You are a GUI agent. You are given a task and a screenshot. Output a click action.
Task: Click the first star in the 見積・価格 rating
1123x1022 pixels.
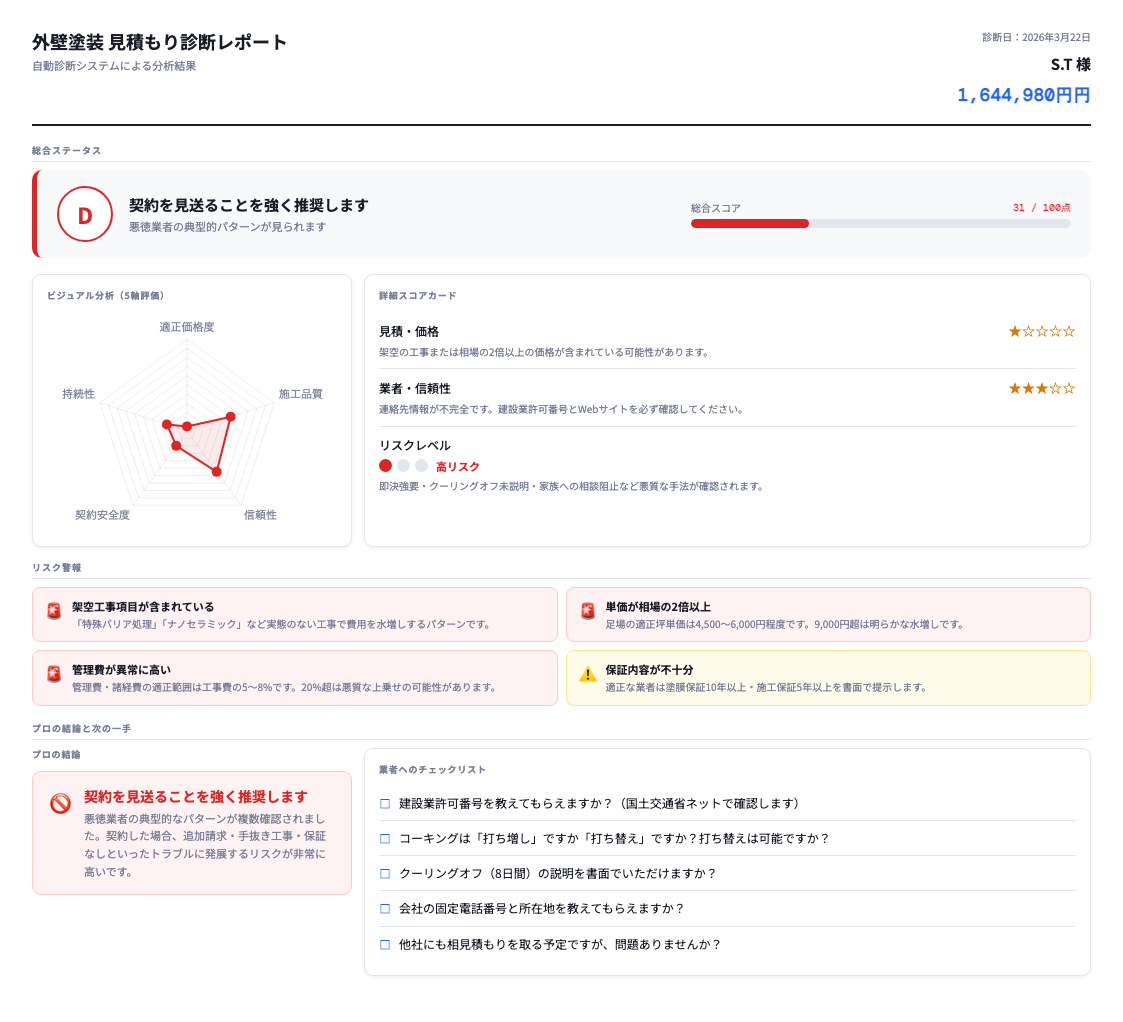pyautogui.click(x=1013, y=330)
